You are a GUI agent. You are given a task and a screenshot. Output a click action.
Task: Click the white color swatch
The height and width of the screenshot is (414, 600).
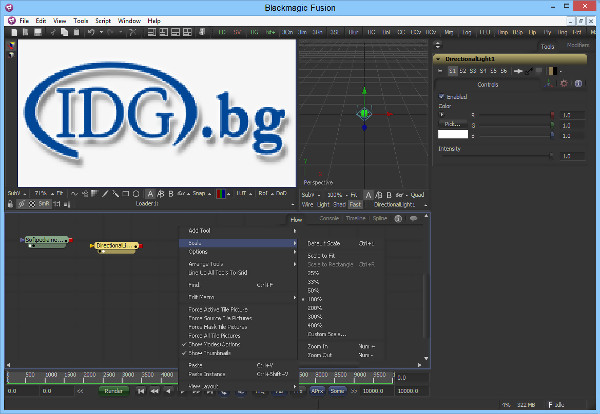[453, 134]
